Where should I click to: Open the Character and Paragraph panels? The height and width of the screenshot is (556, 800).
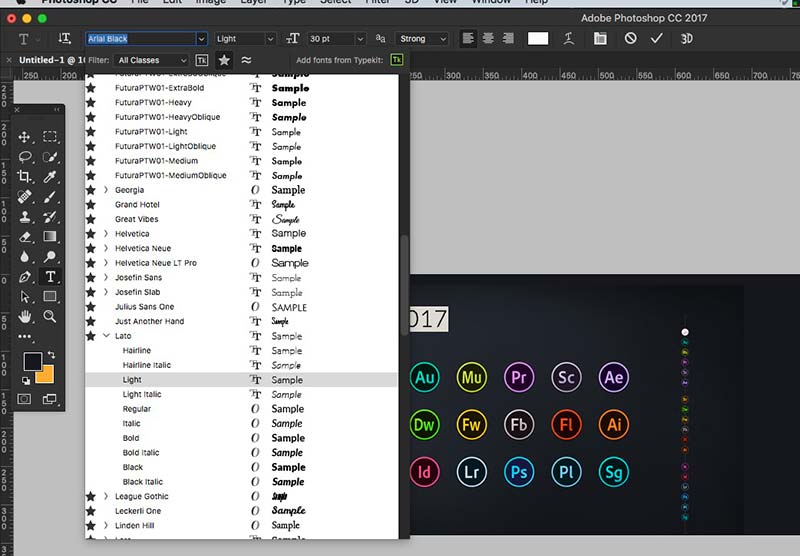click(600, 38)
